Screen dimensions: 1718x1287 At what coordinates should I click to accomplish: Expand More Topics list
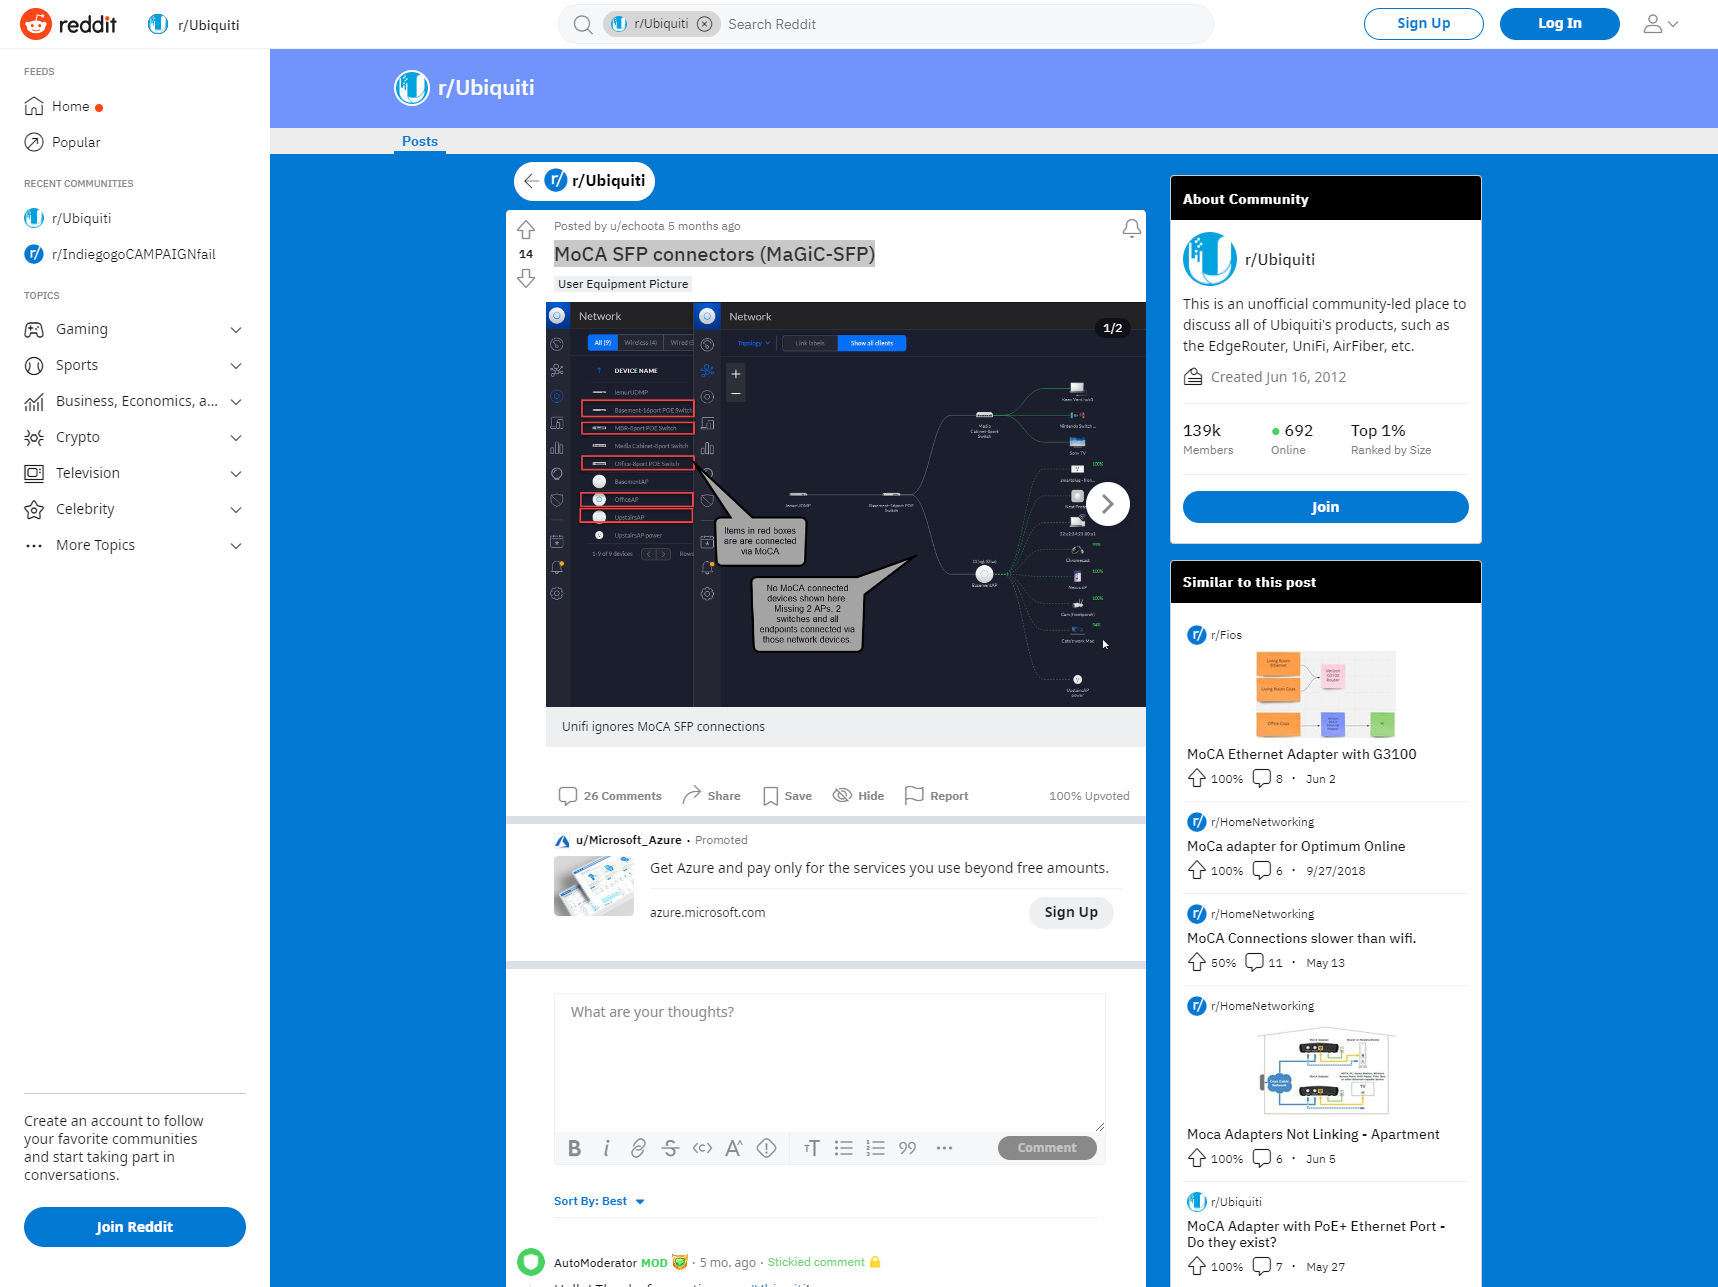135,545
